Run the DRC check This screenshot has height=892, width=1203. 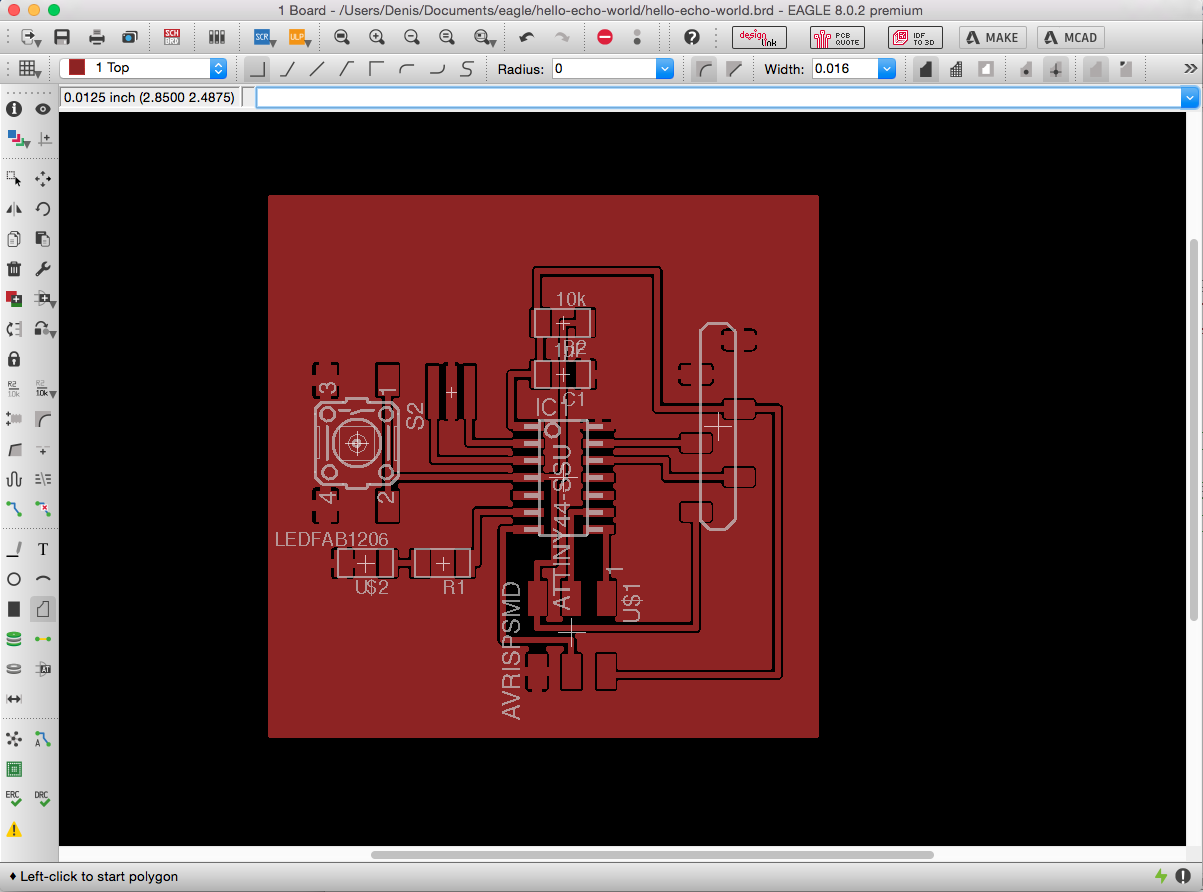coord(43,799)
